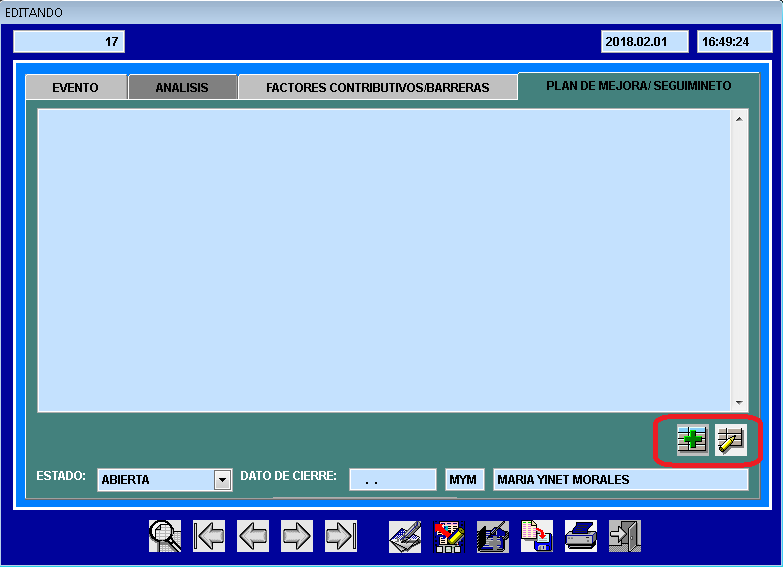
Task: Click the DATO DE CIERRE: label
Action: pos(288,476)
